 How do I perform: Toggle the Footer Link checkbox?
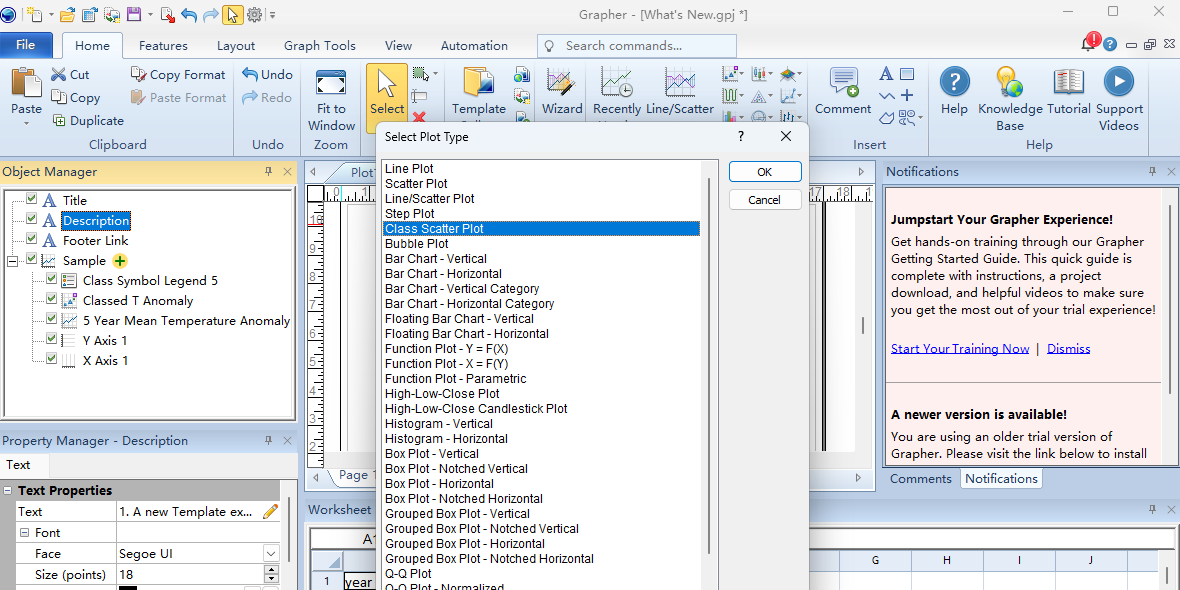(31, 239)
